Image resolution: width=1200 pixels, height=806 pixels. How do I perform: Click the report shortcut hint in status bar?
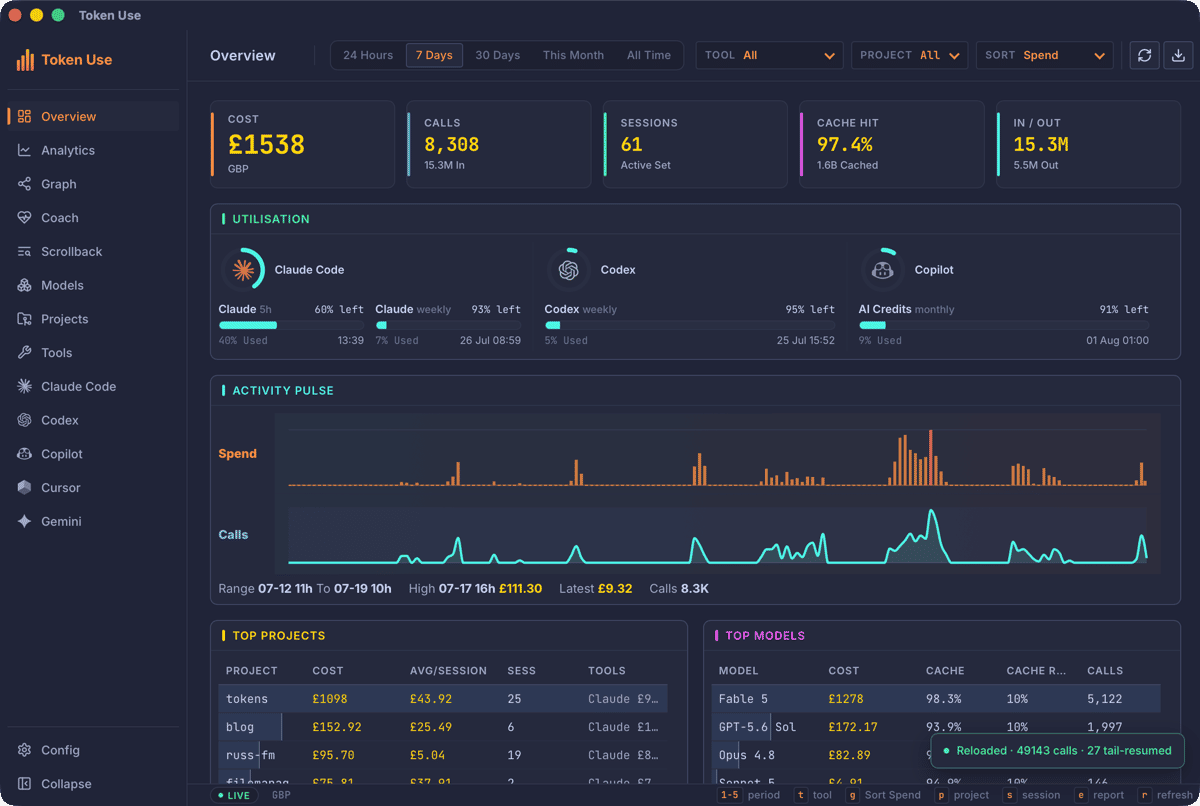click(x=1100, y=795)
